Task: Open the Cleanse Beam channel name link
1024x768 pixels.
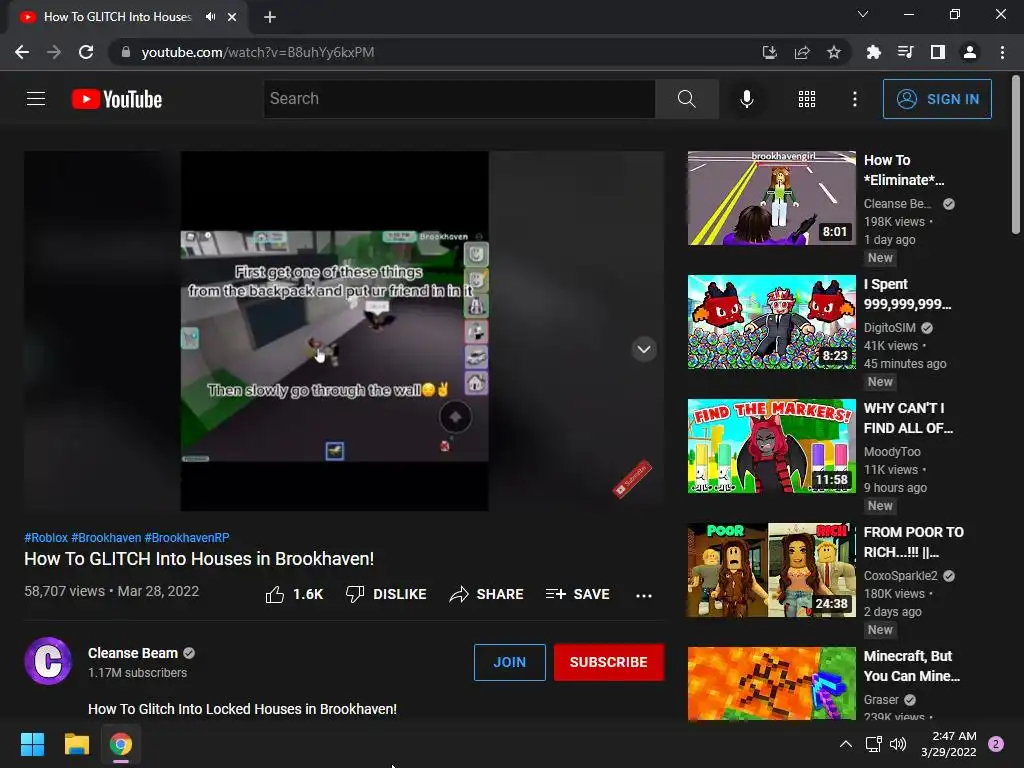Action: click(133, 653)
